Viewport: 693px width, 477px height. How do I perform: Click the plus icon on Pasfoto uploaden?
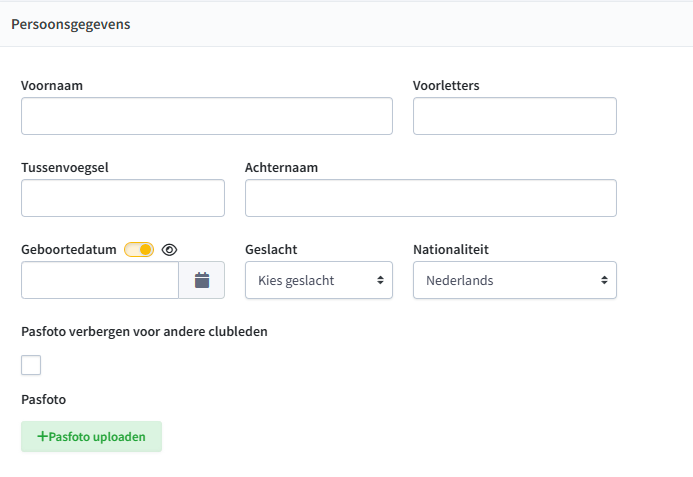(42, 437)
